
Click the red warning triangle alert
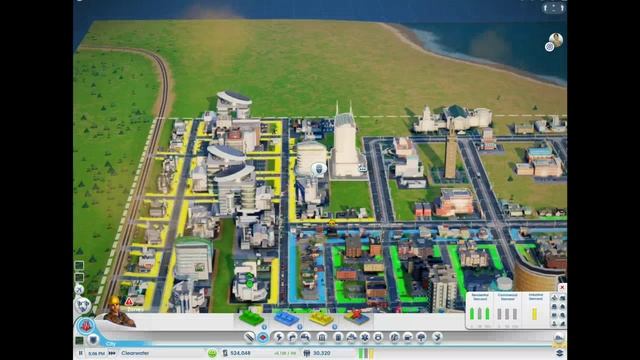tap(129, 302)
